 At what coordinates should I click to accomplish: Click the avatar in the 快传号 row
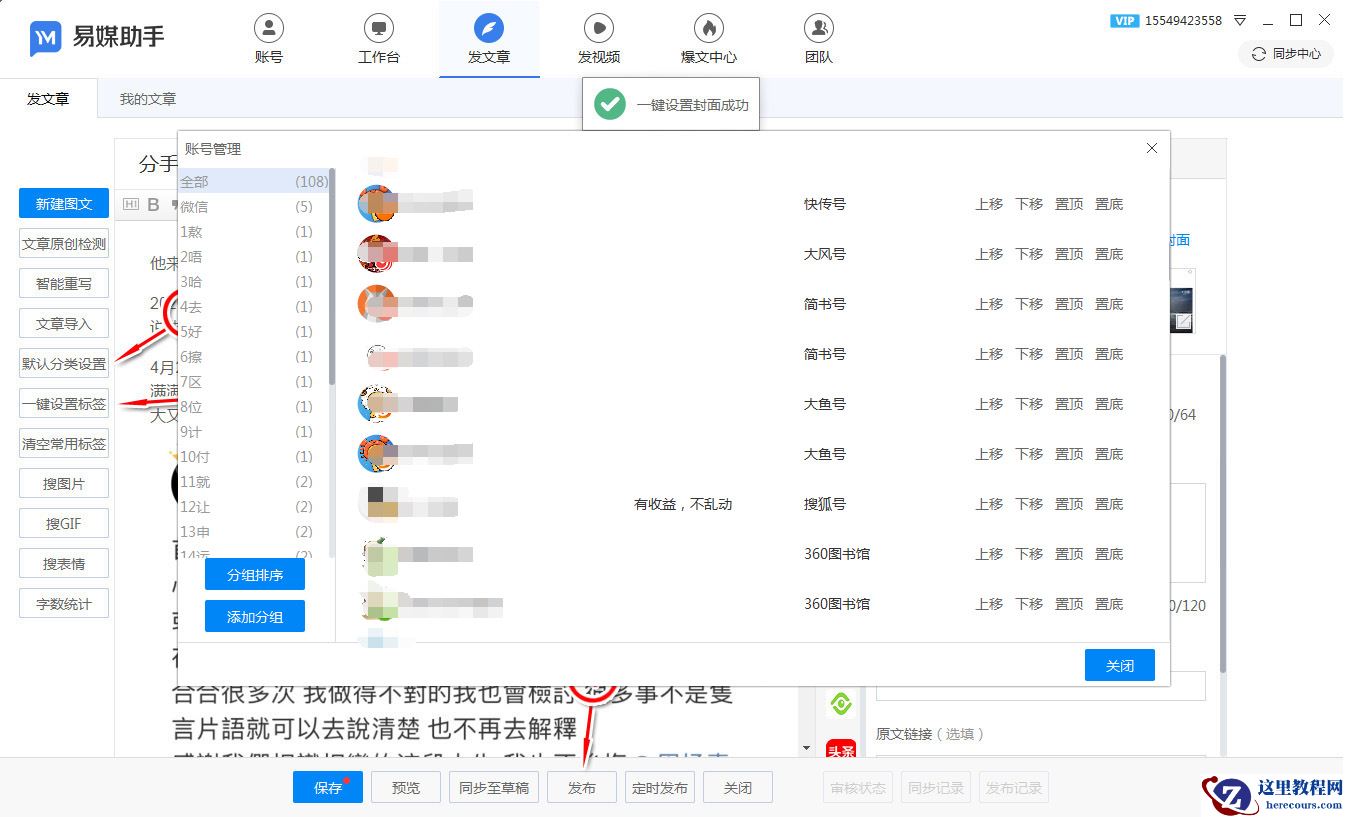click(x=377, y=204)
